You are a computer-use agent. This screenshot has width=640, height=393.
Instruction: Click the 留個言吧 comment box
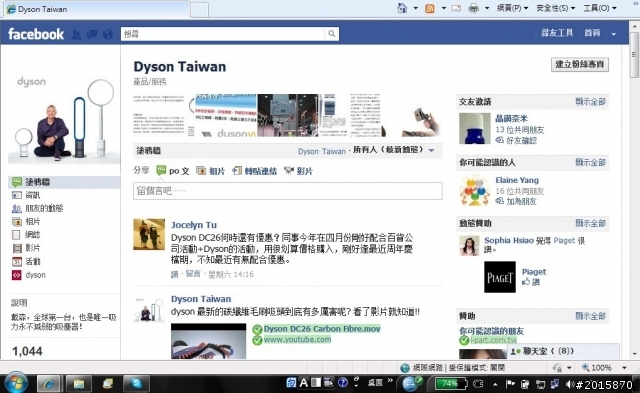click(288, 191)
